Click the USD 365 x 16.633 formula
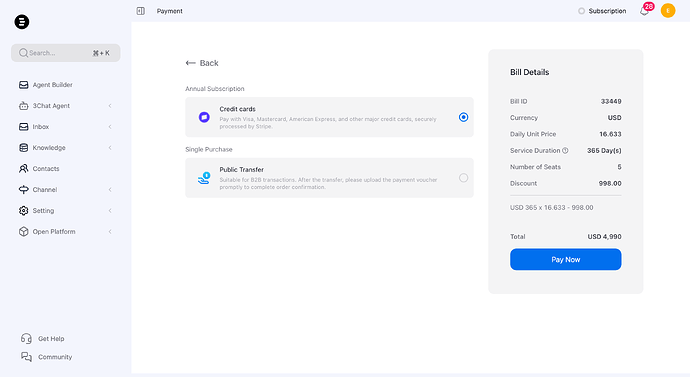Screen dimensions: 690x377 click(x=551, y=208)
